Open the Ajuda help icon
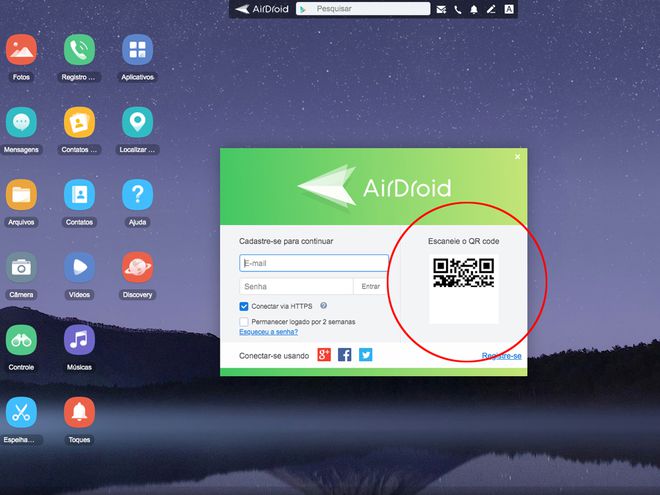 click(x=137, y=194)
